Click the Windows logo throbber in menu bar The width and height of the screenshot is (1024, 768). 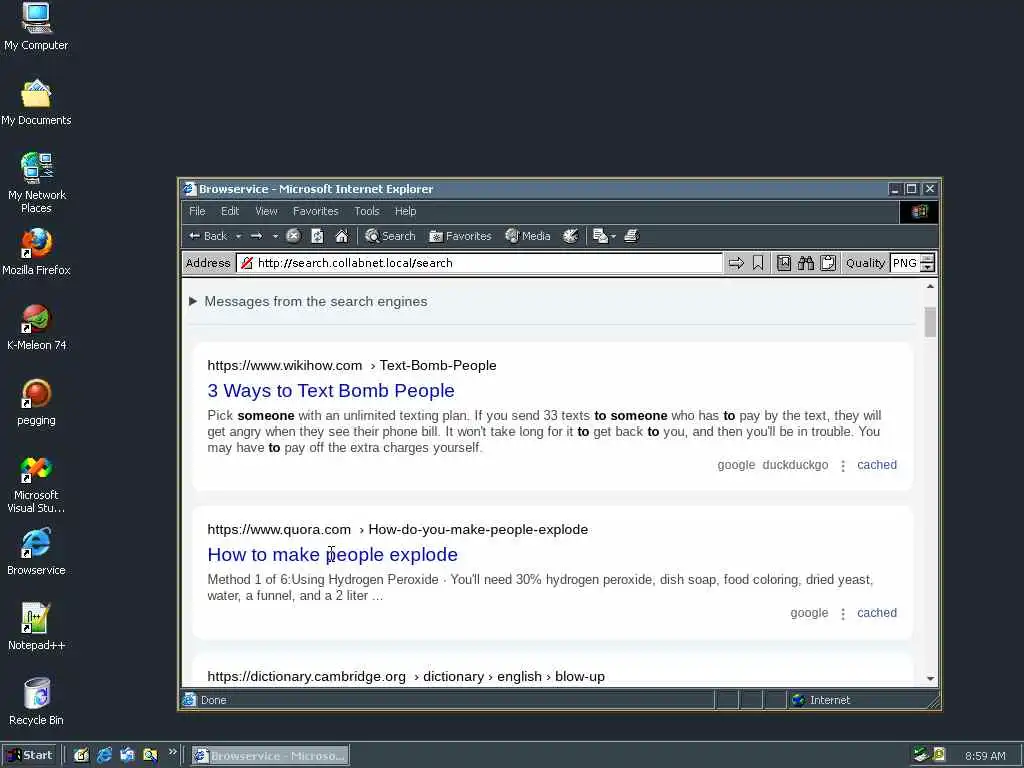coord(919,211)
